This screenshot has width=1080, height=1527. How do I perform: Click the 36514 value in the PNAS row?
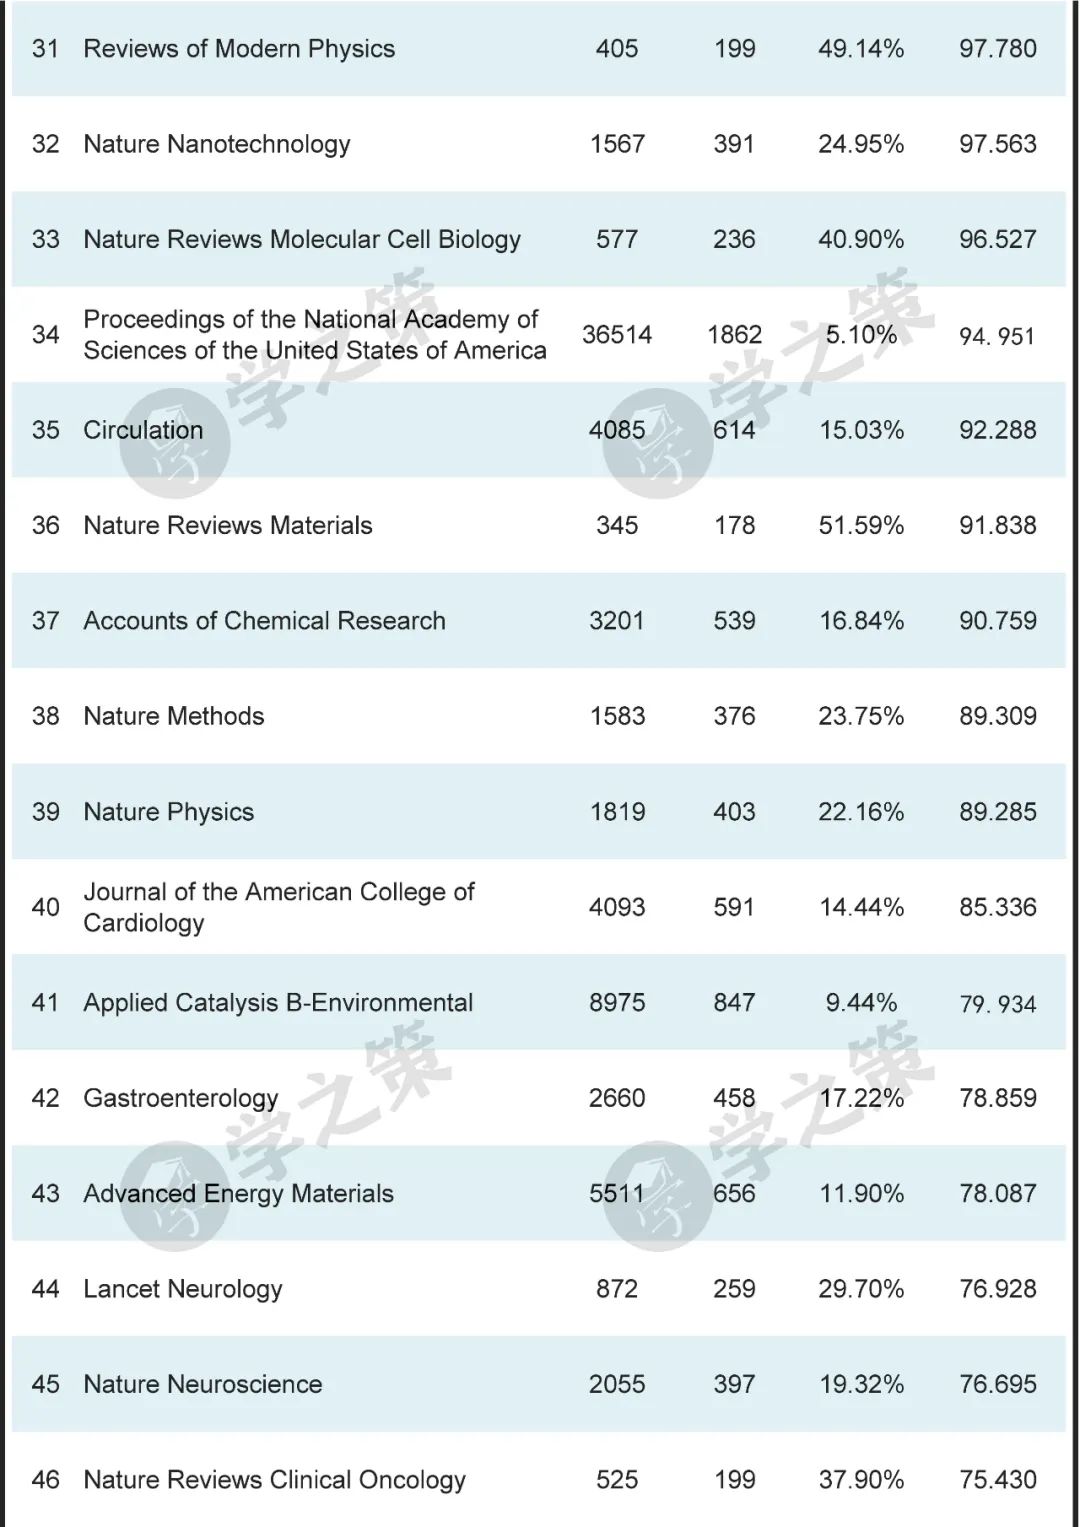617,335
